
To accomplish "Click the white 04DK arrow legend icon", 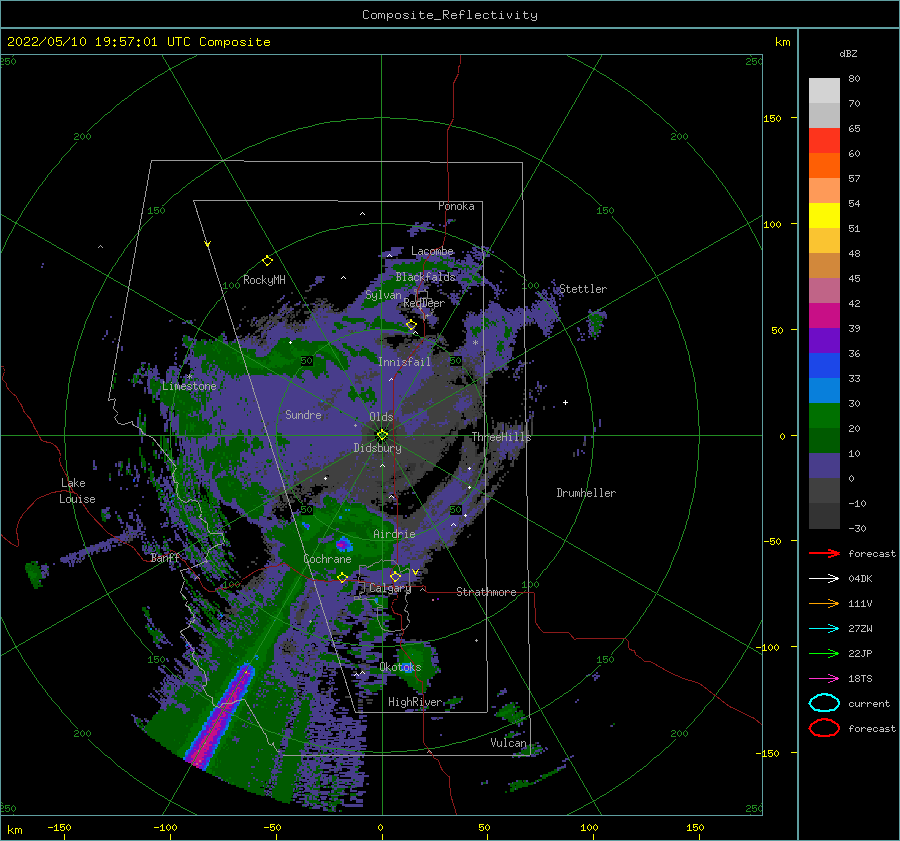I will click(x=824, y=578).
